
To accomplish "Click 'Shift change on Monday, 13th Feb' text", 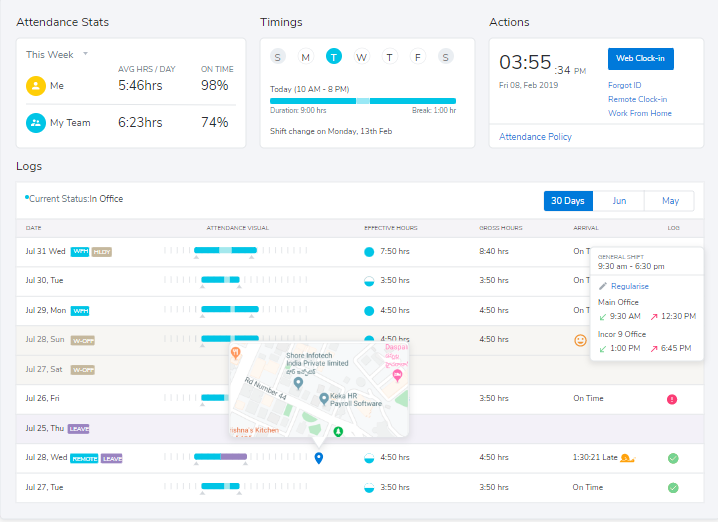I will coord(331,131).
